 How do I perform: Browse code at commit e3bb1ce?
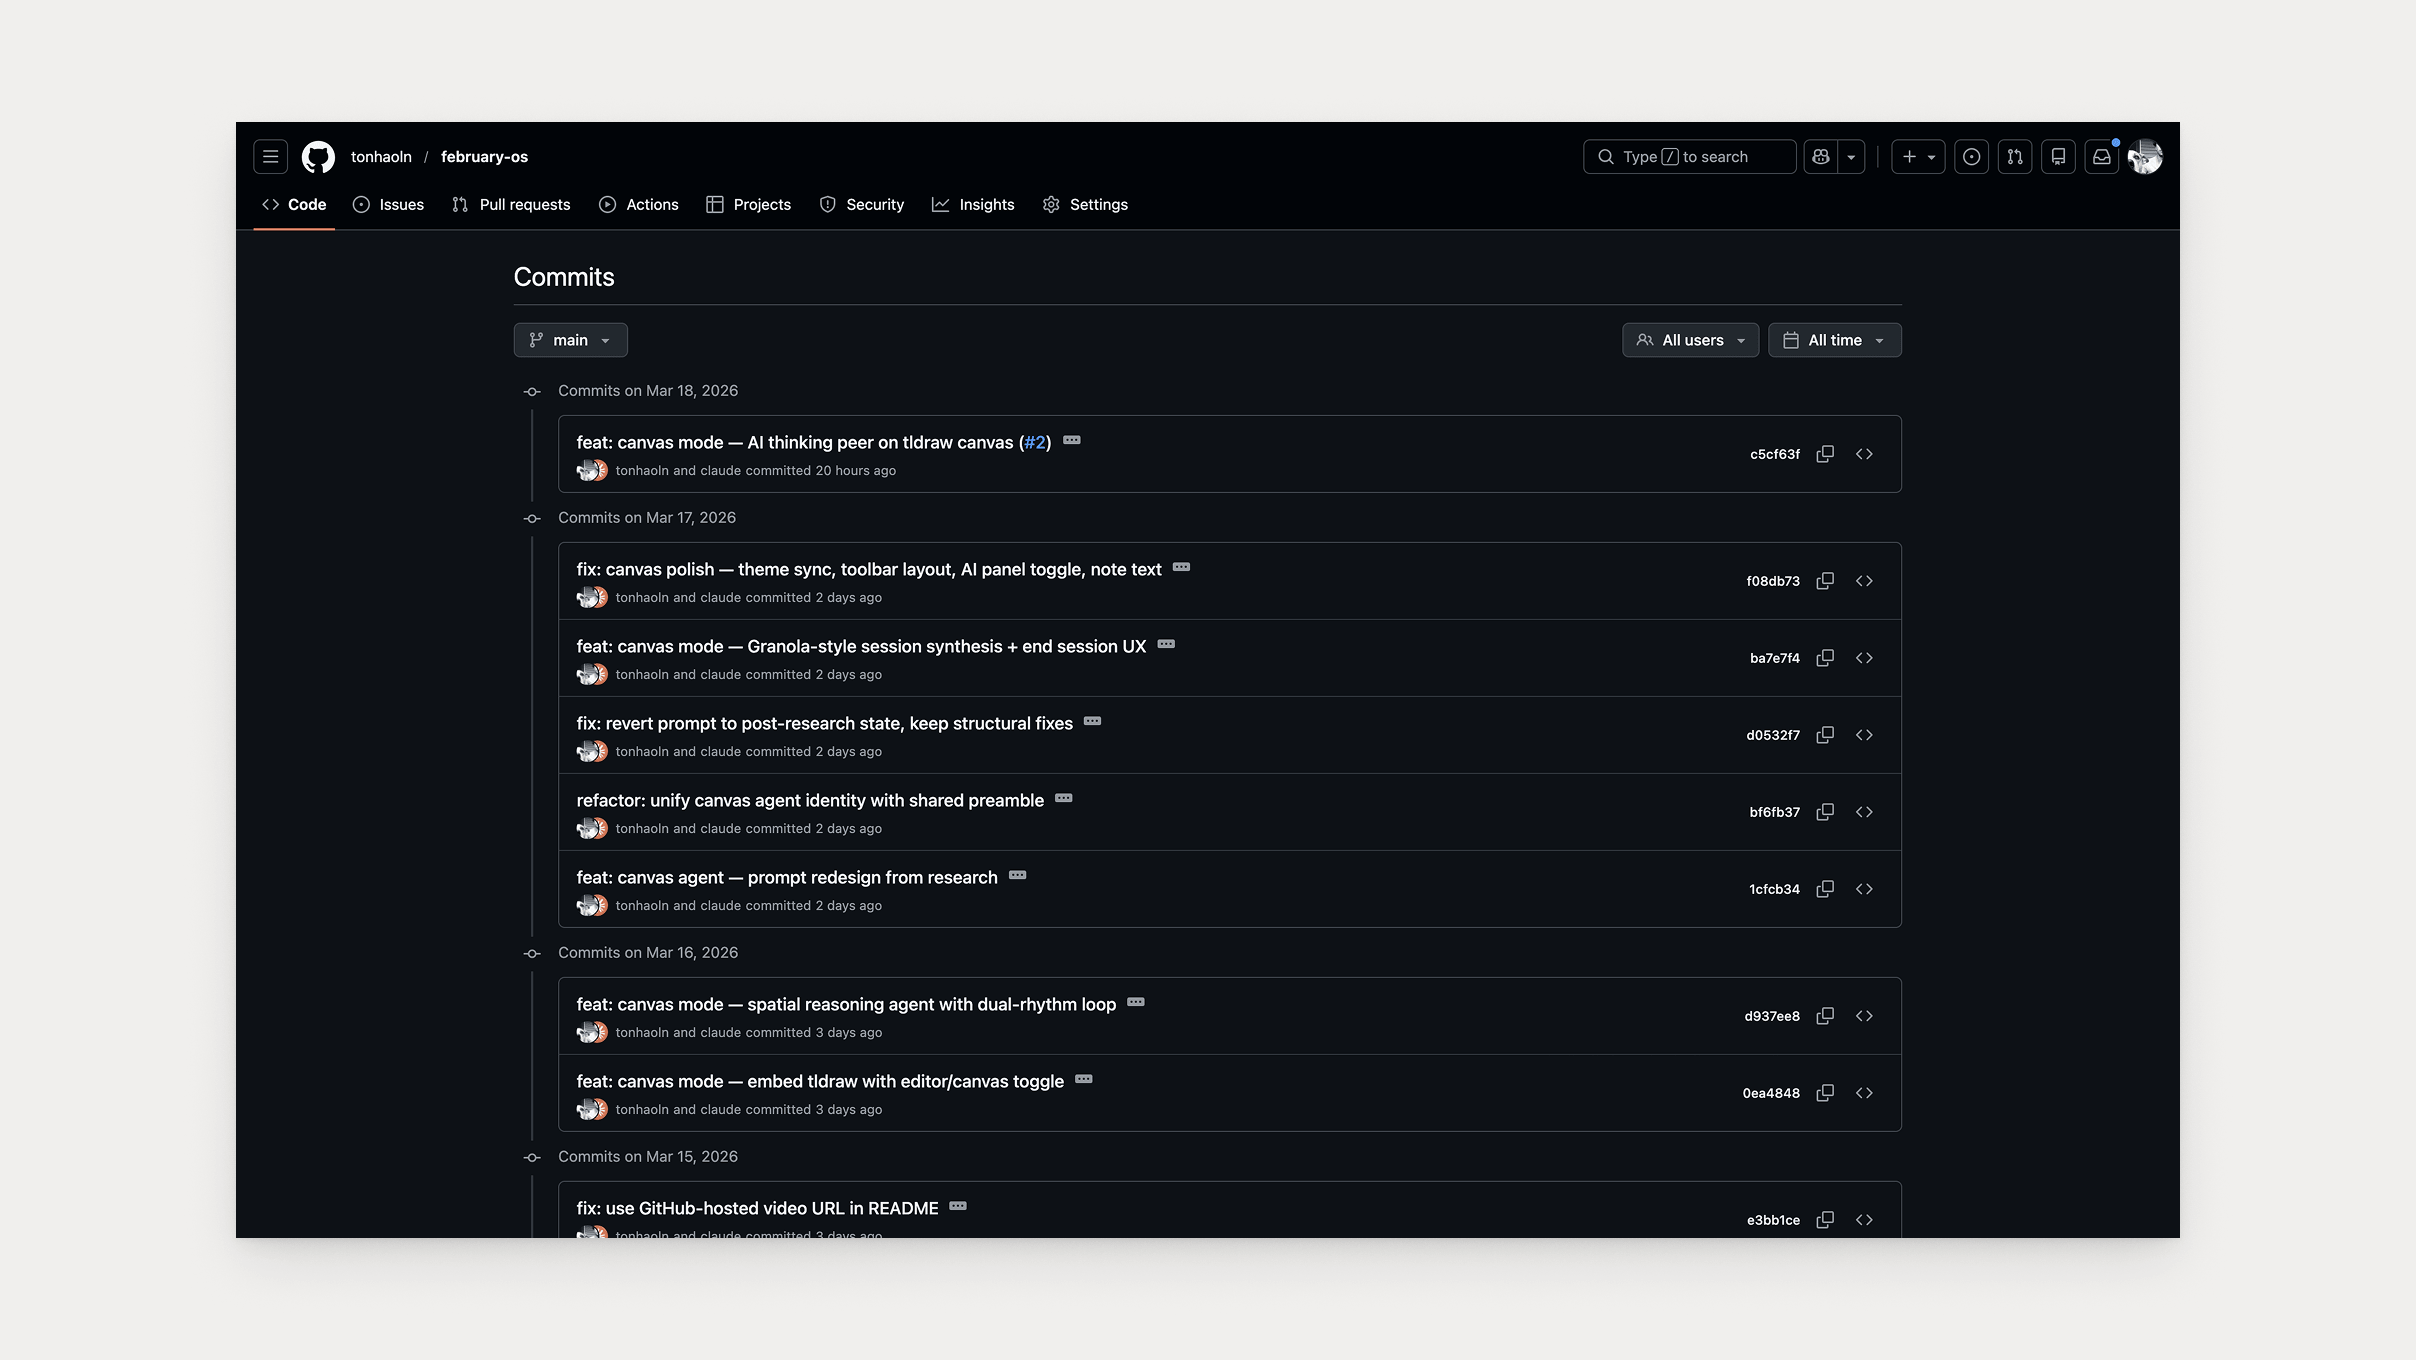(x=1866, y=1219)
